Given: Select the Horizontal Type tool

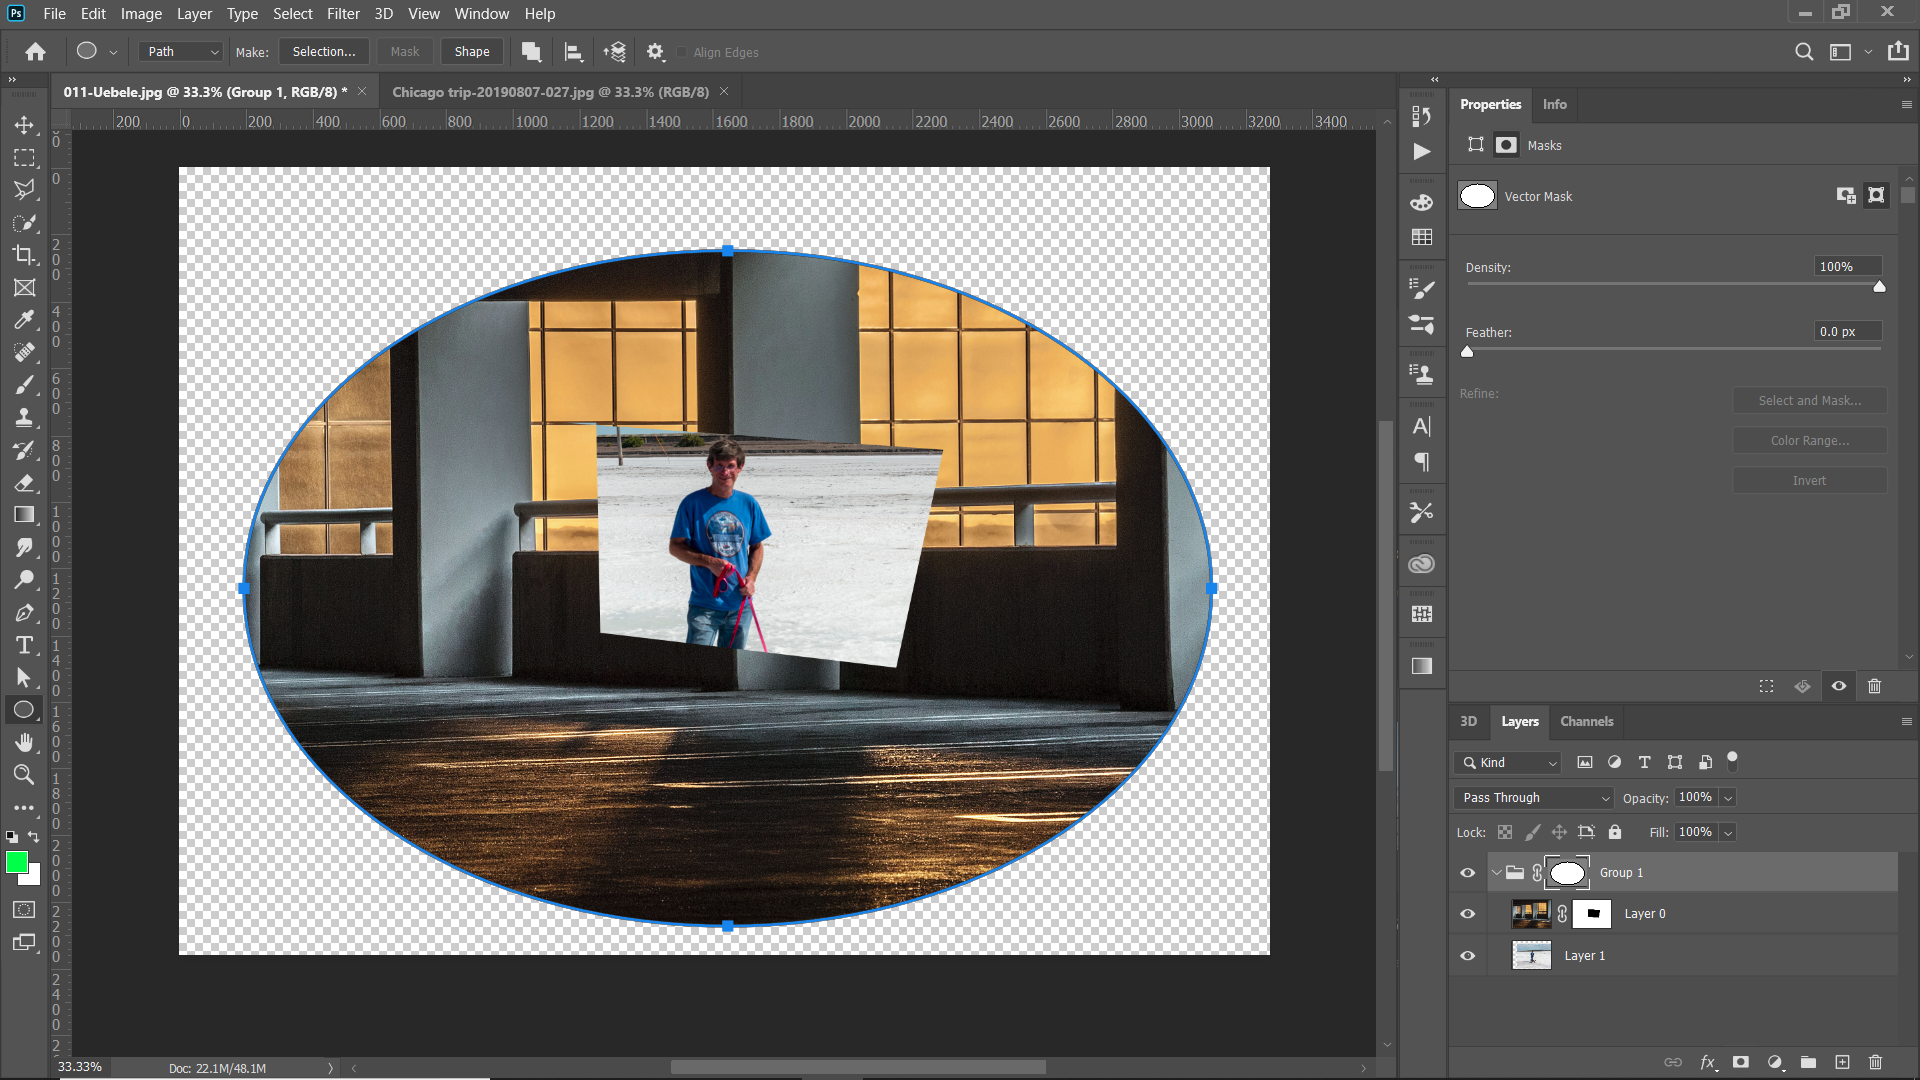Looking at the screenshot, I should [24, 645].
